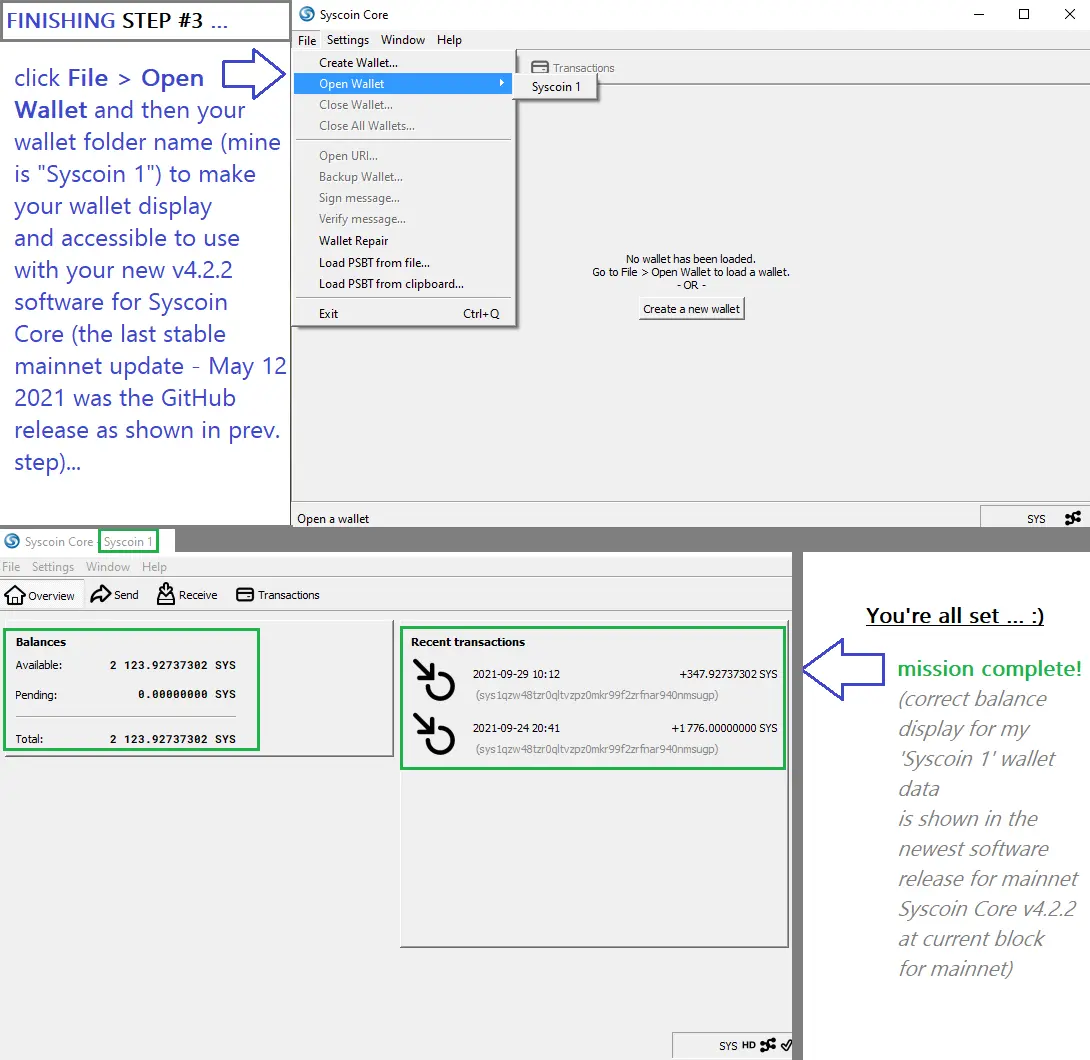Click the HD wallet indicator in the lower status bar
This screenshot has width=1090, height=1060.
coord(749,1045)
